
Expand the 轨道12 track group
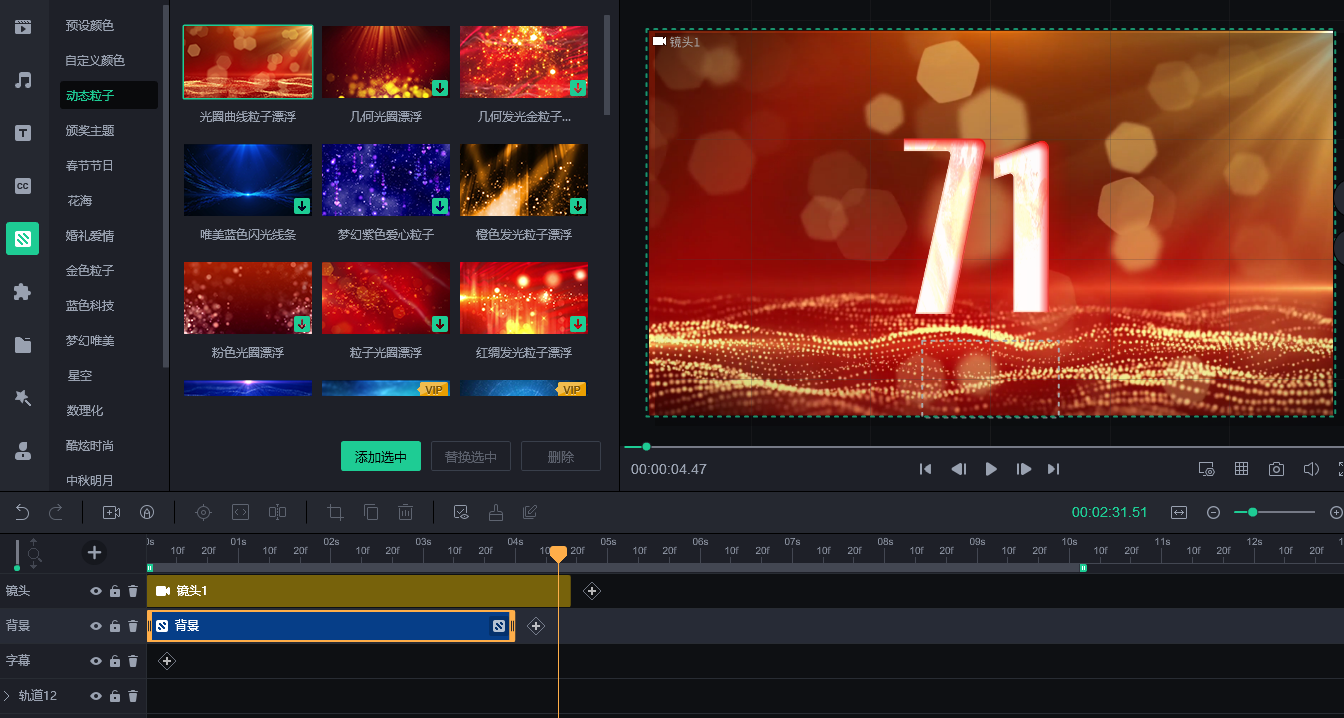(x=7, y=696)
